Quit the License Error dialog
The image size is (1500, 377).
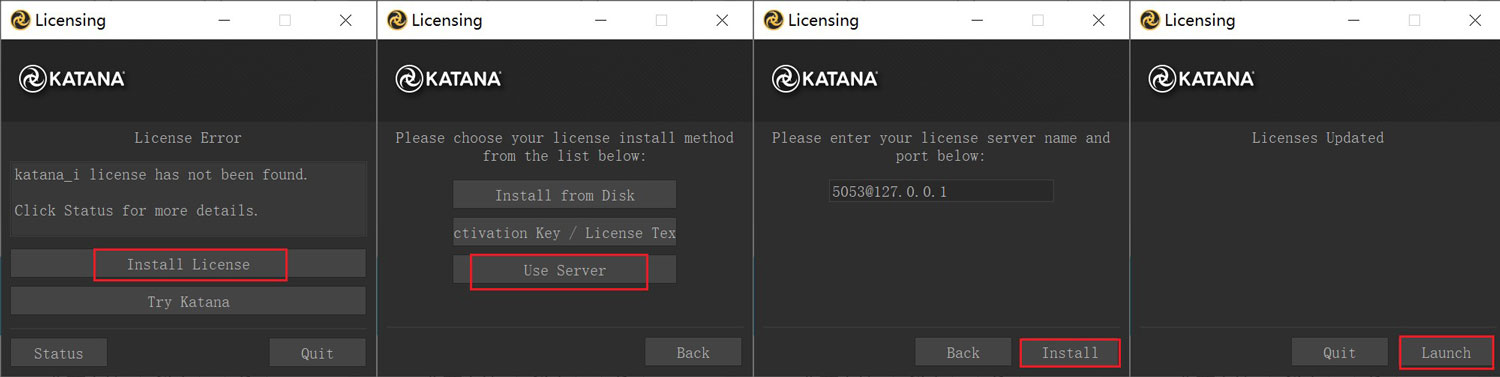point(317,353)
